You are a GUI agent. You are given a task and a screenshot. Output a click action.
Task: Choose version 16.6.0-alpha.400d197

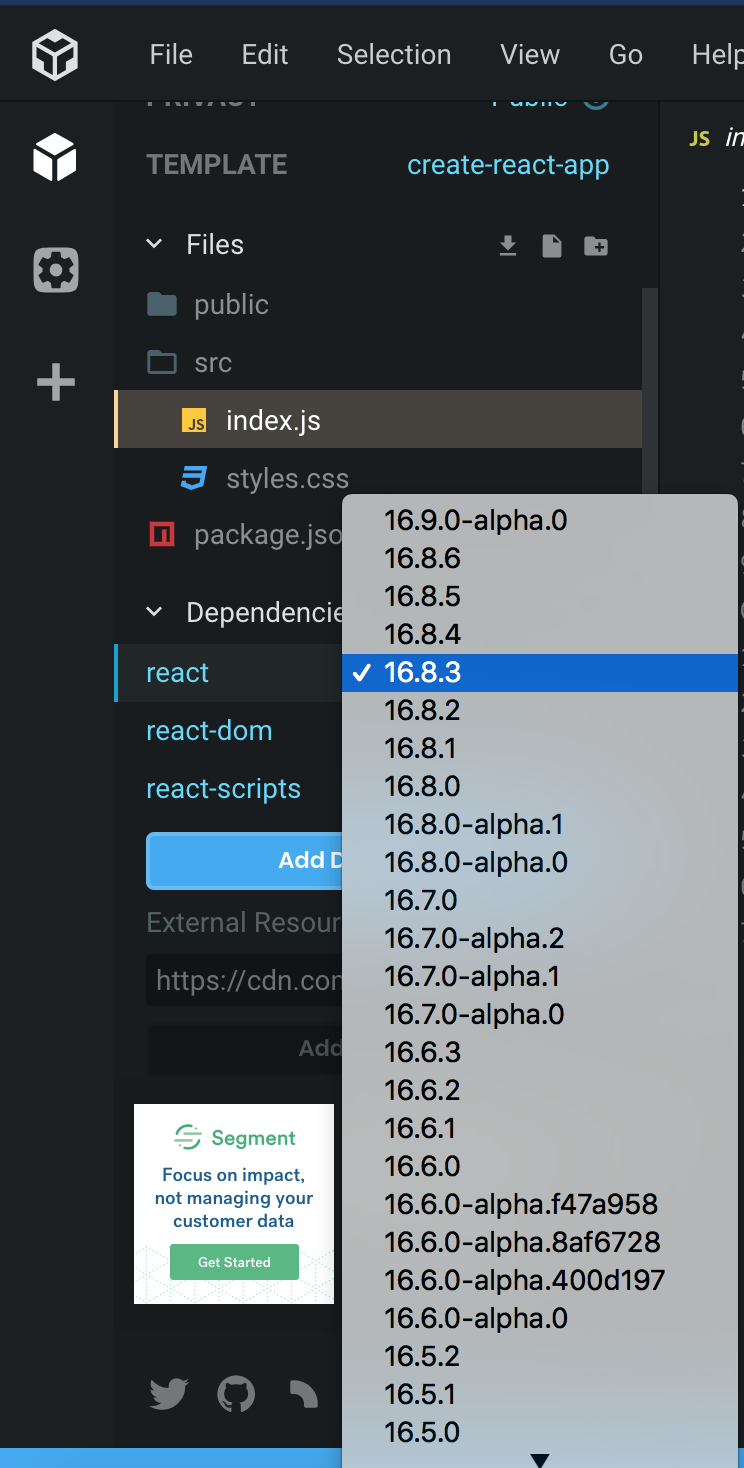click(x=540, y=1280)
